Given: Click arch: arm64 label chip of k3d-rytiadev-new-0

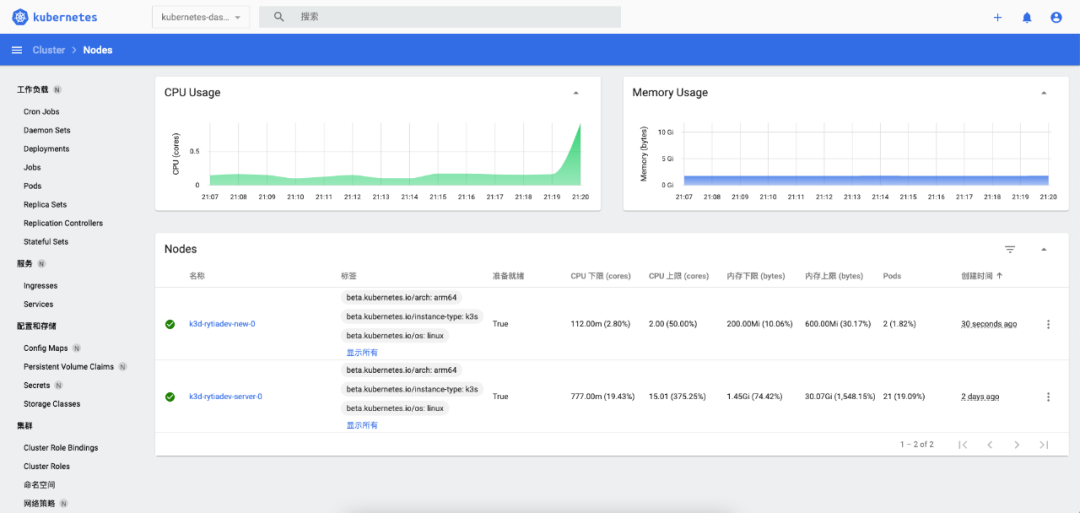Looking at the screenshot, I should (402, 297).
